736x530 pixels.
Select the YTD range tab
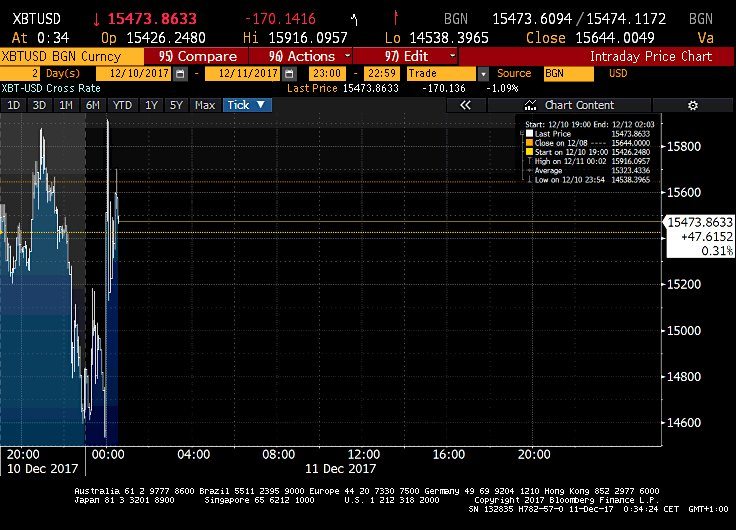tap(122, 105)
